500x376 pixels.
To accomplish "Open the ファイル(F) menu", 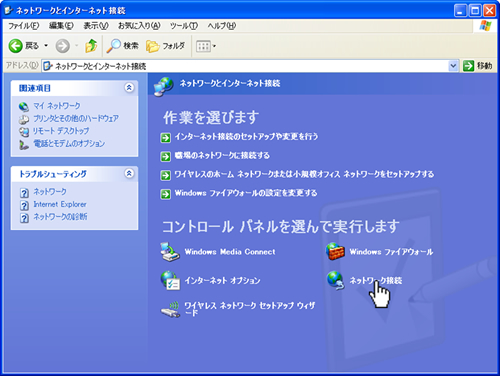I will (23, 26).
